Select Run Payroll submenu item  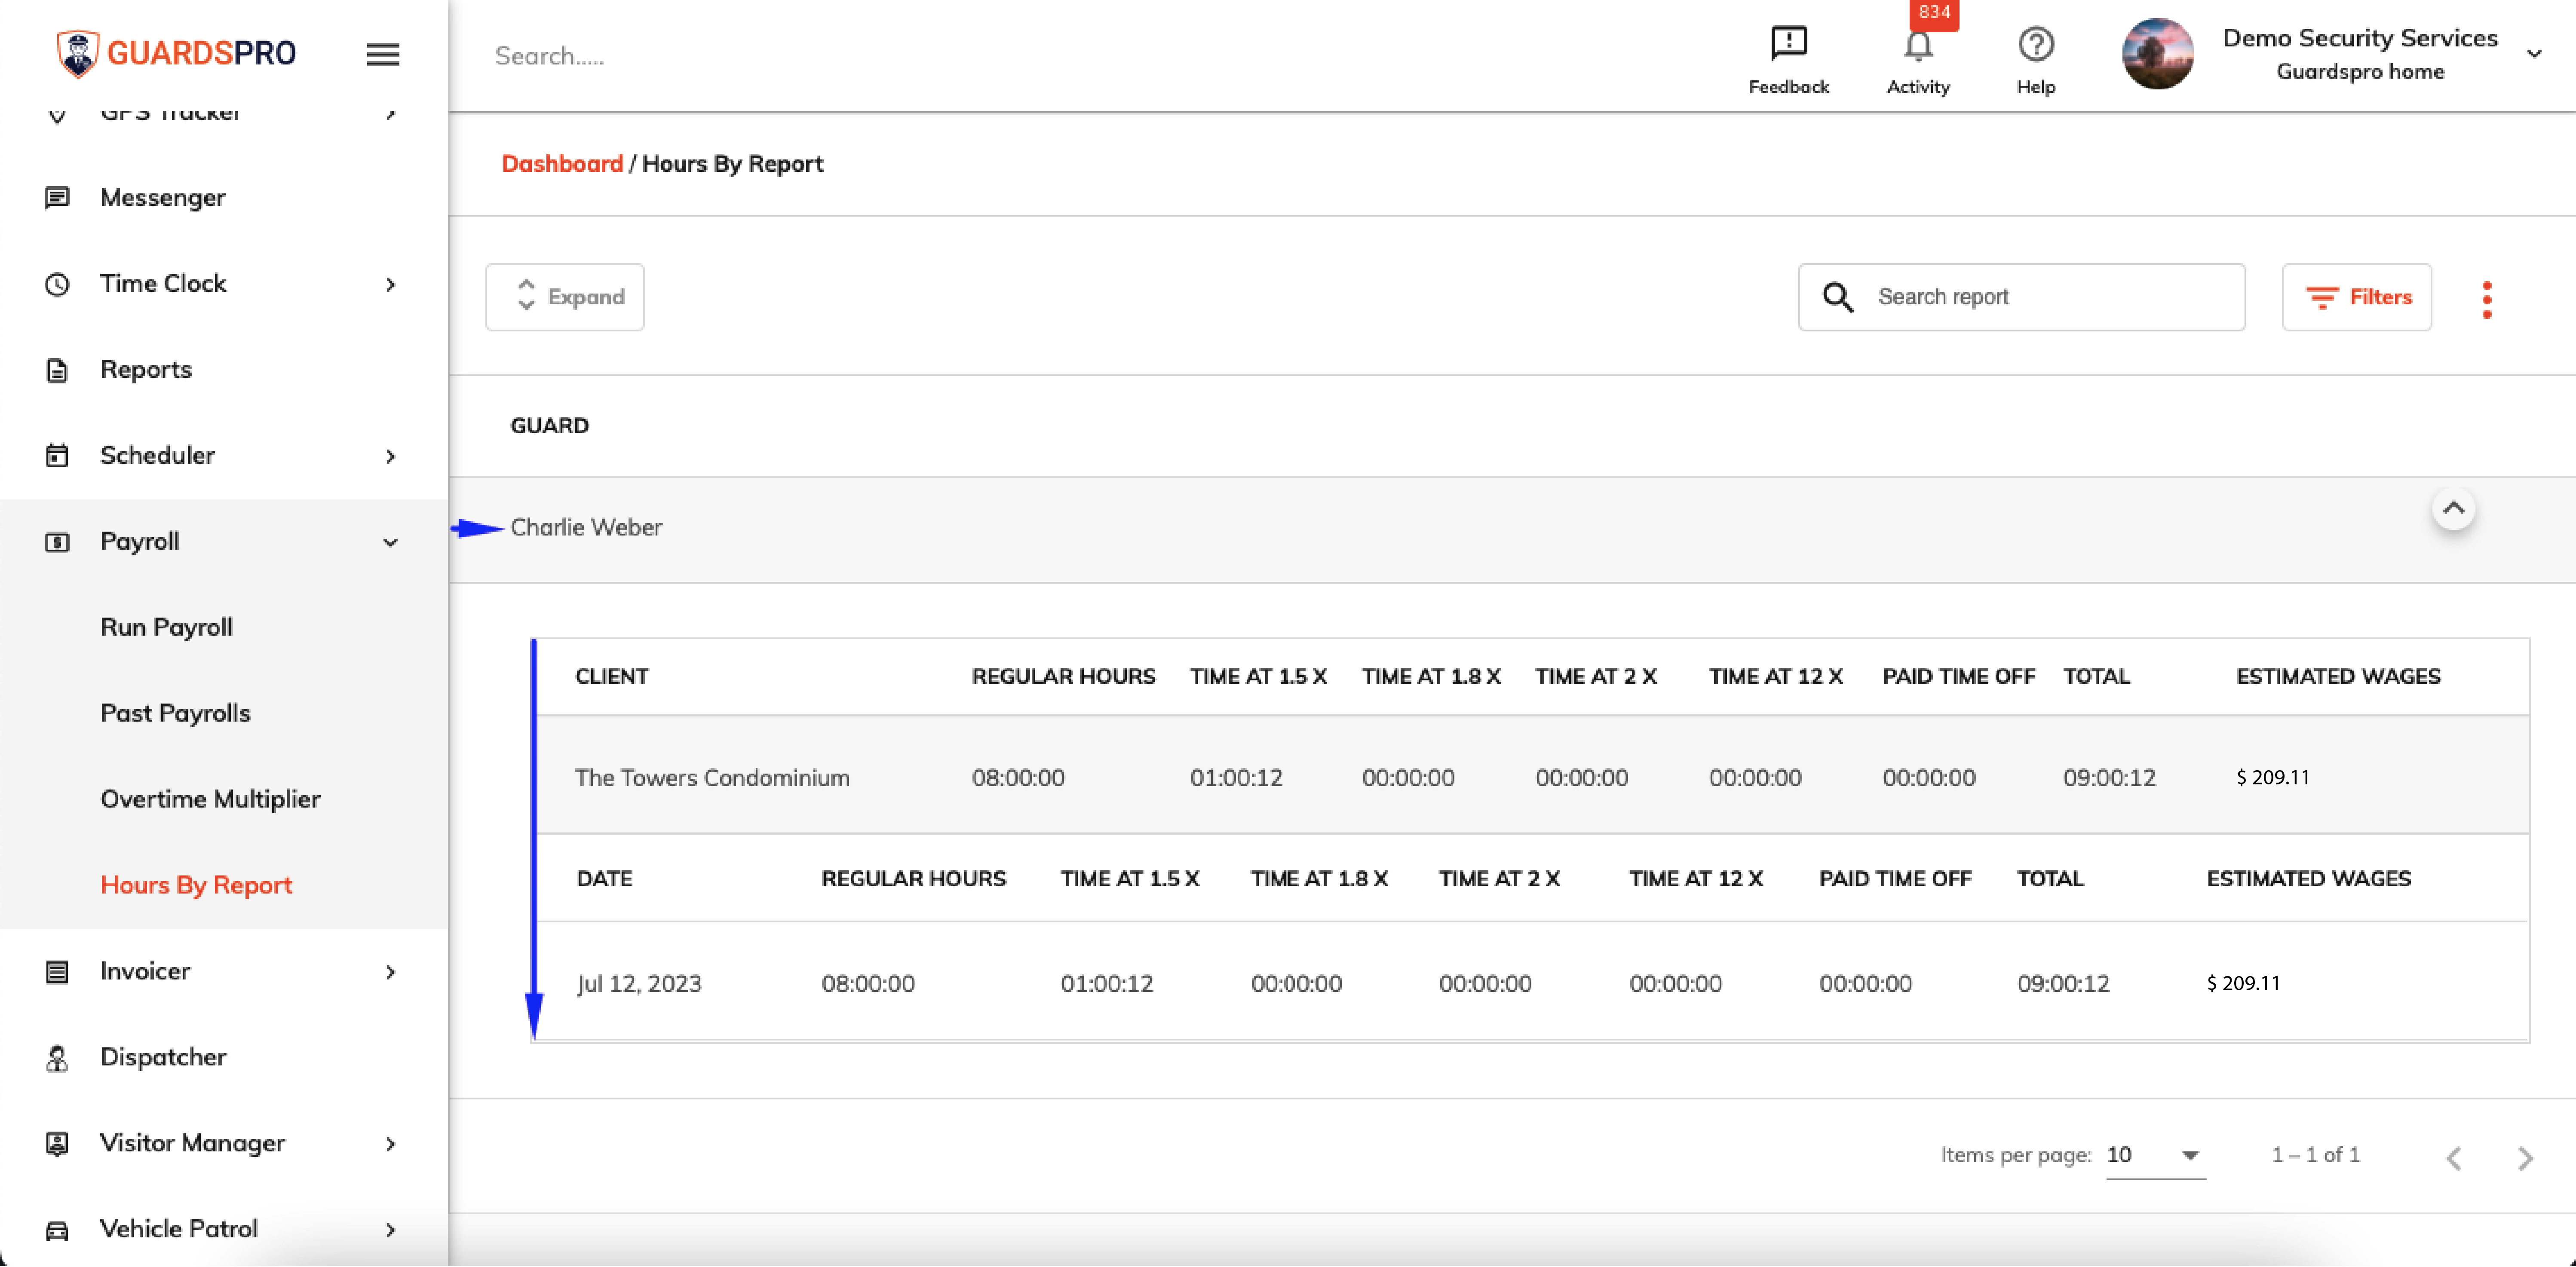pos(166,627)
